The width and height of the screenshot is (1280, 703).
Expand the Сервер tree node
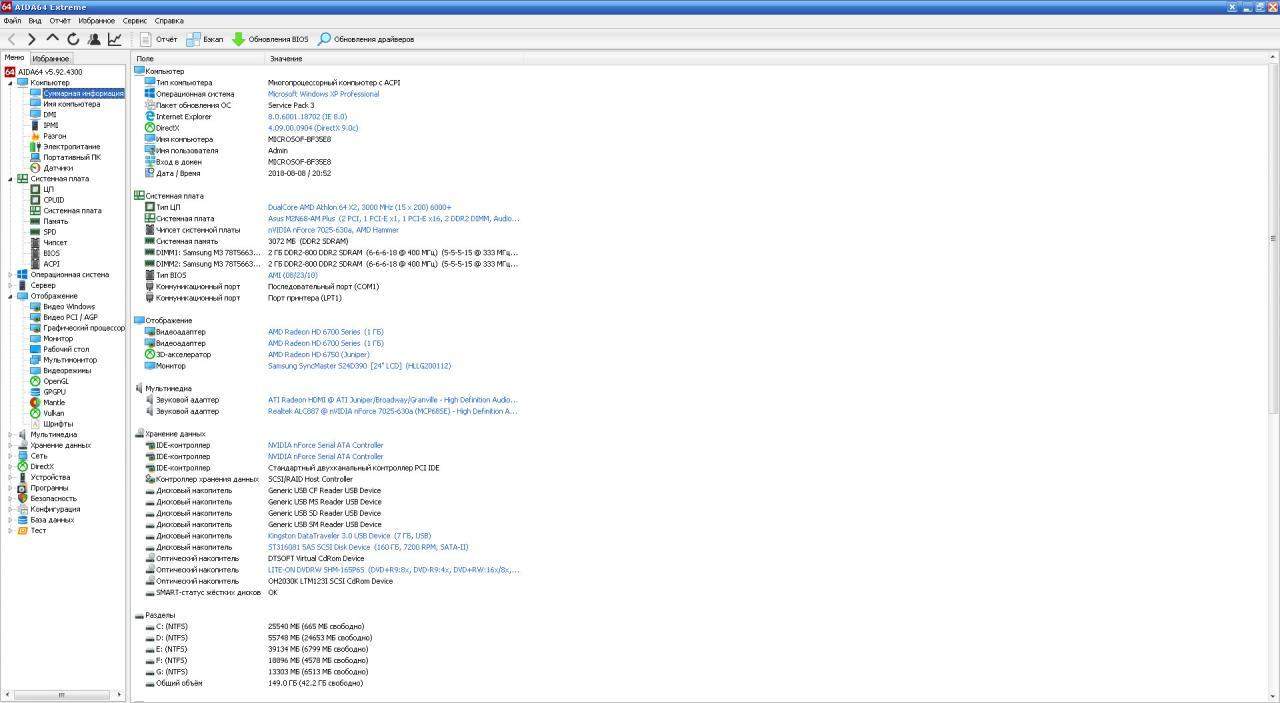tap(10, 285)
